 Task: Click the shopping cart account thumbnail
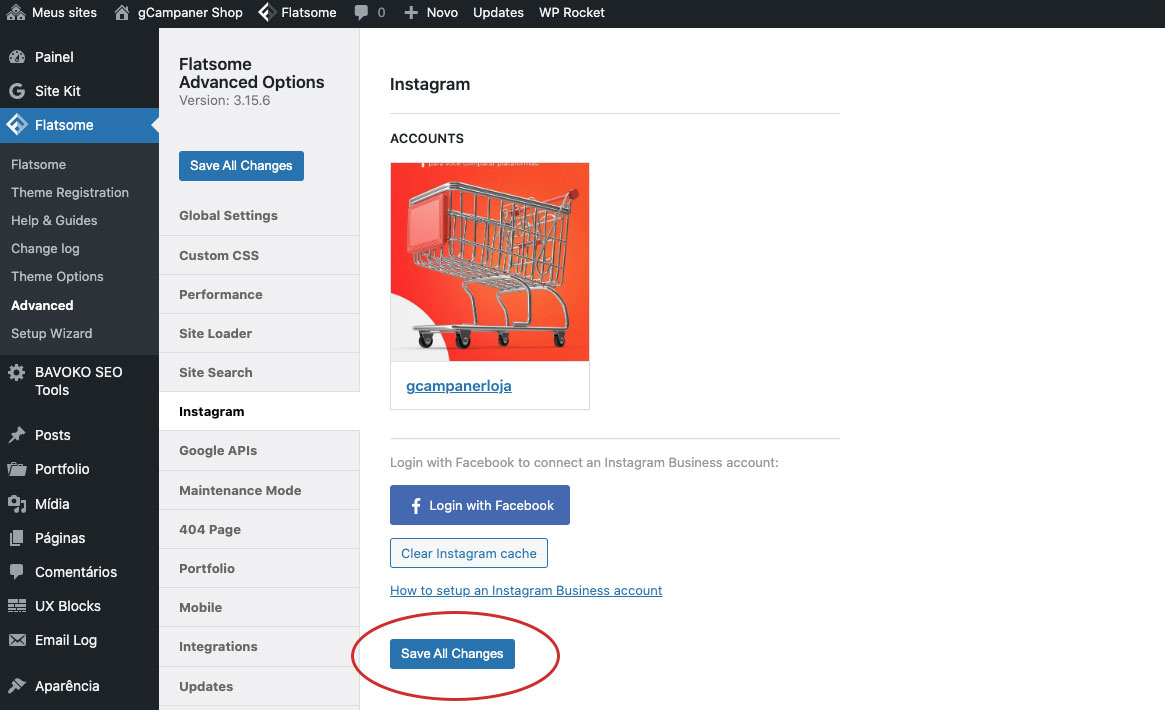click(490, 262)
